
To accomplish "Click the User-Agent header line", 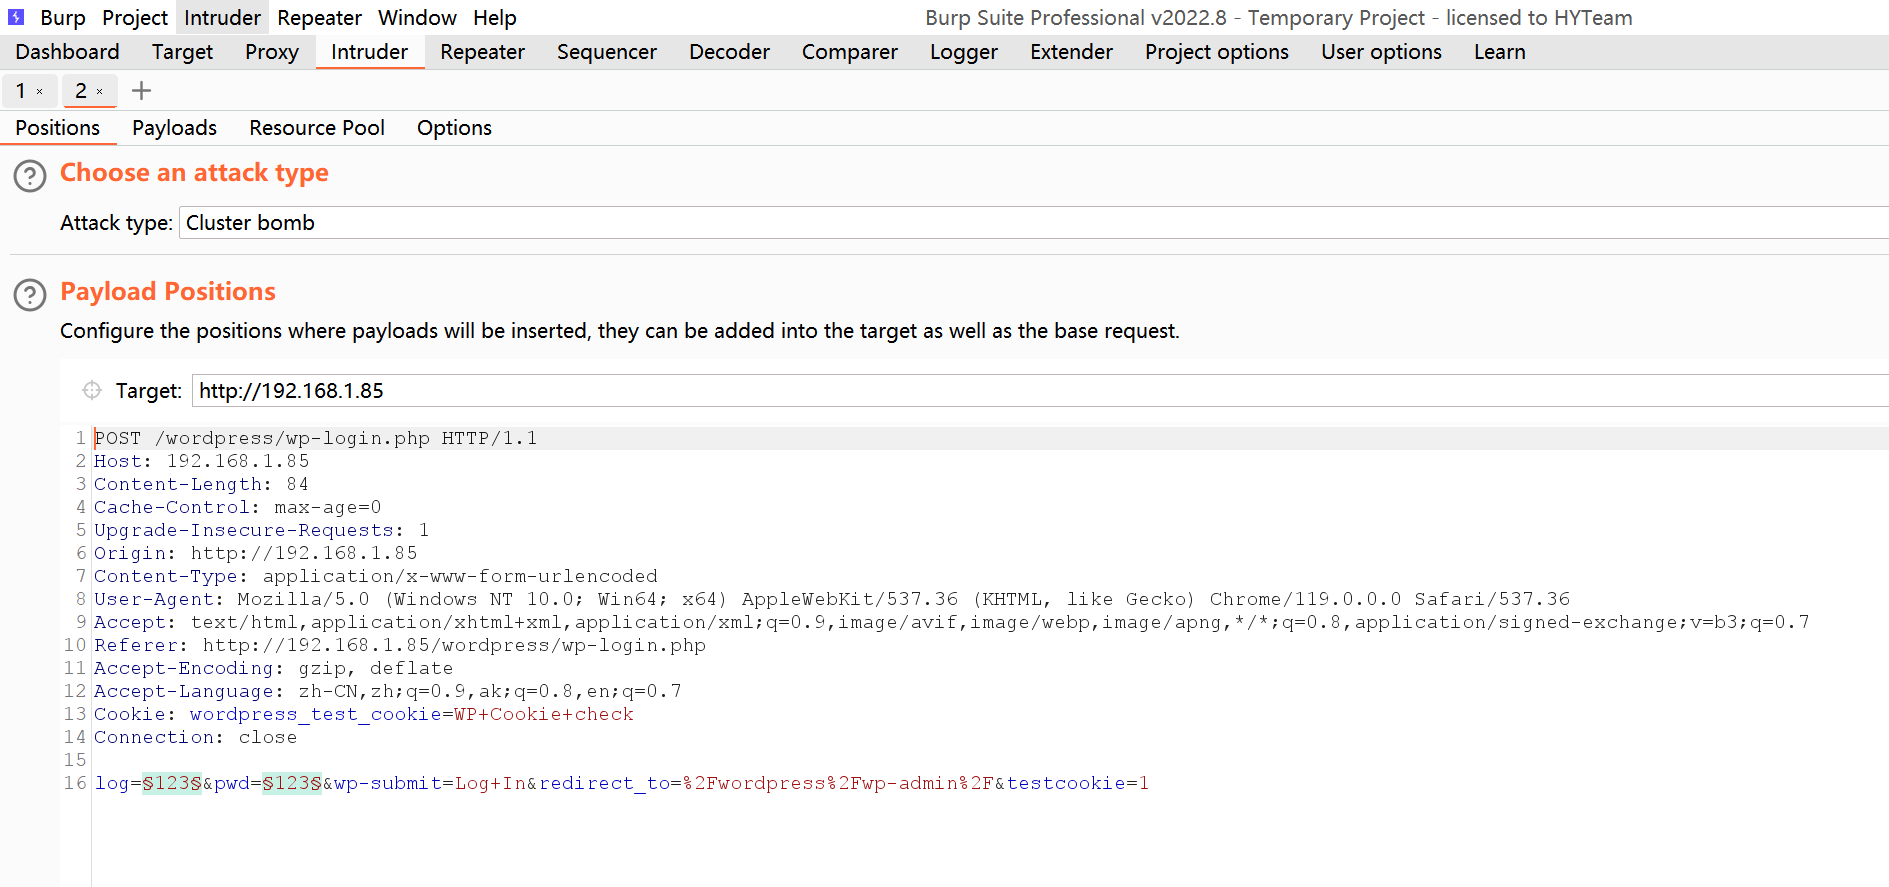I will point(832,599).
